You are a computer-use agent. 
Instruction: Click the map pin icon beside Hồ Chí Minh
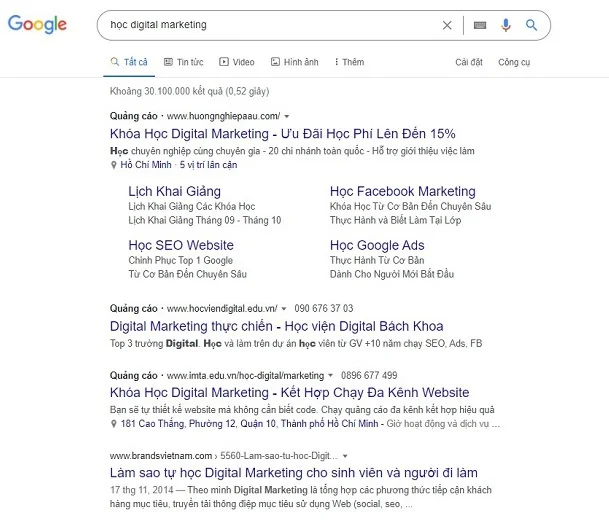click(x=114, y=165)
